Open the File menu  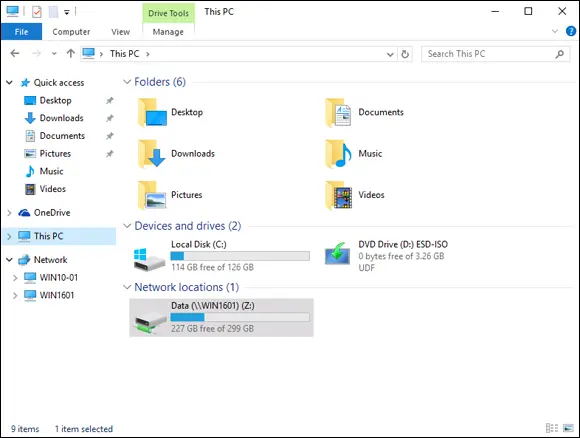(21, 32)
